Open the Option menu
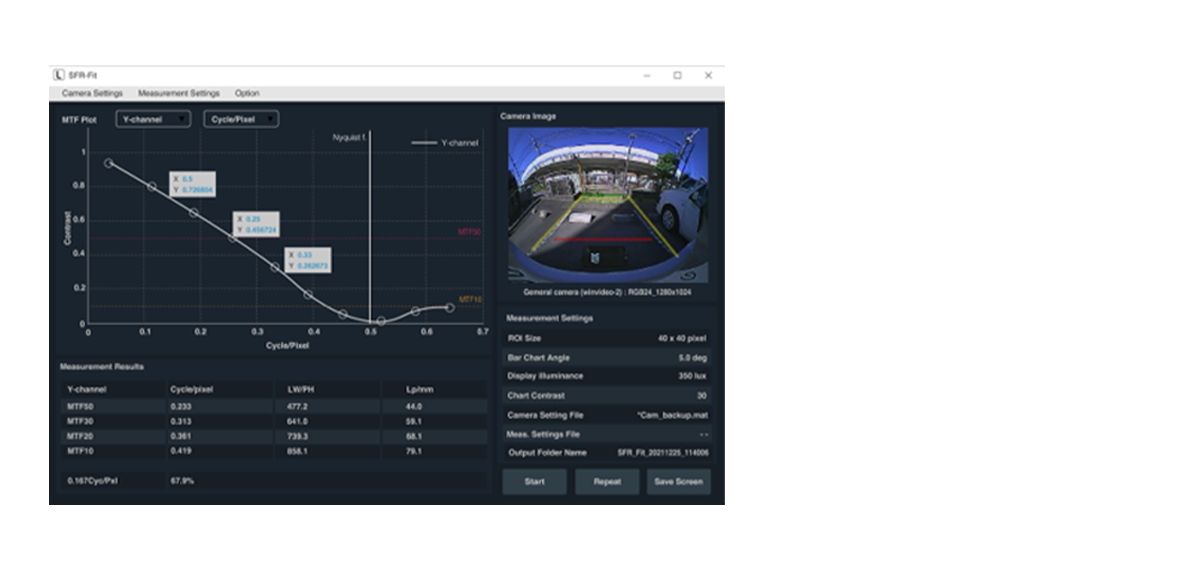 (x=247, y=93)
